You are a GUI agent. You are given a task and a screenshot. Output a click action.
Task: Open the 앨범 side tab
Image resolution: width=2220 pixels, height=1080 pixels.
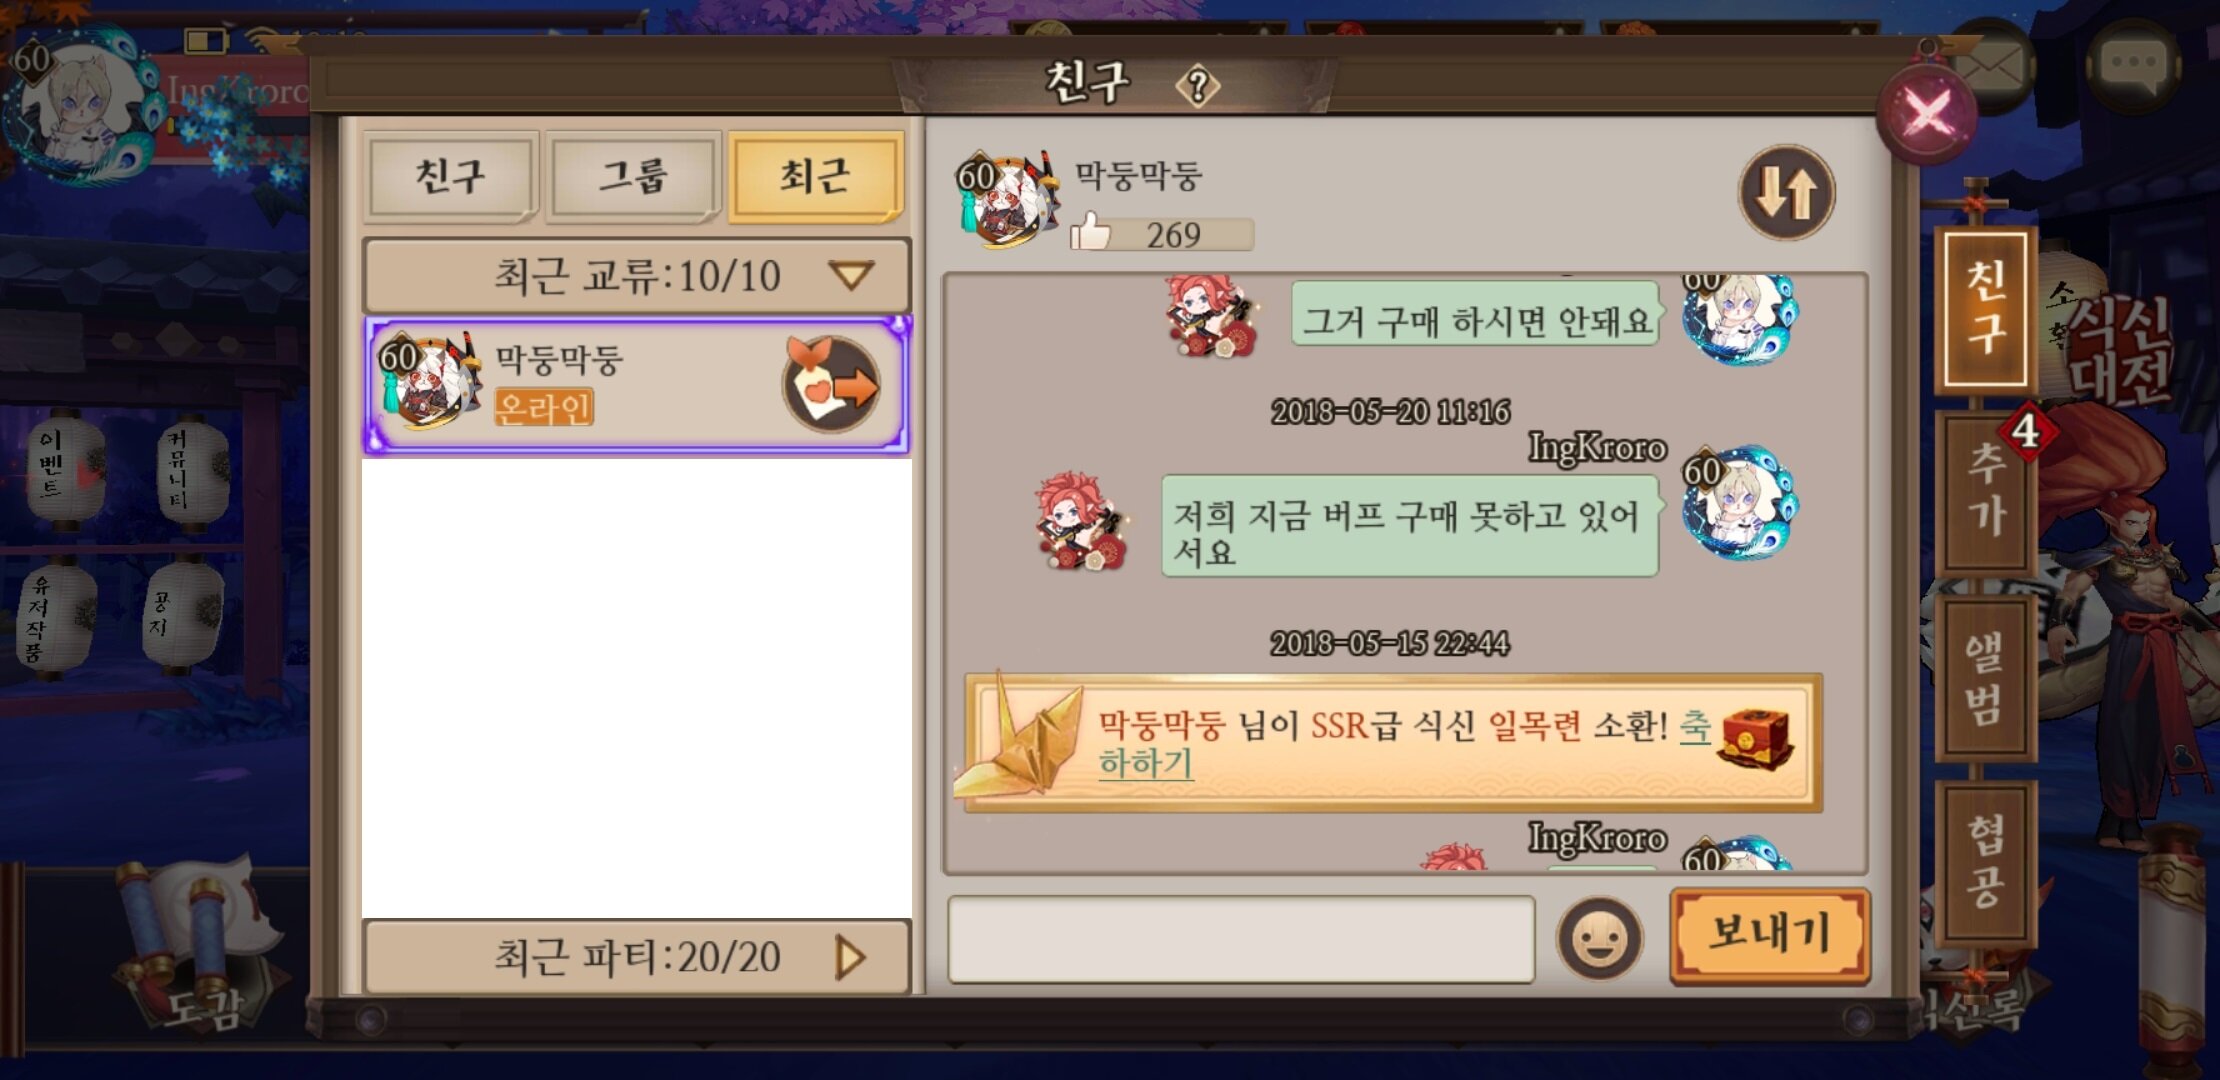pos(1987,678)
